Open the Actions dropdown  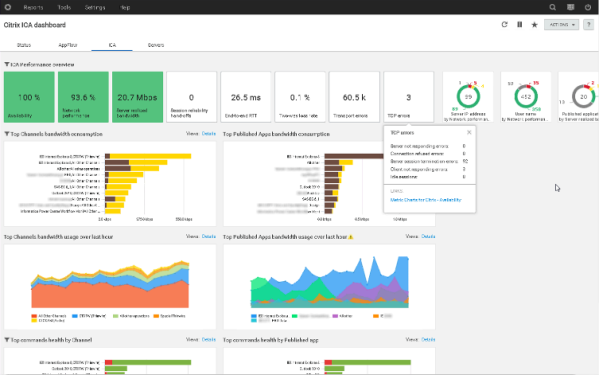(562, 24)
